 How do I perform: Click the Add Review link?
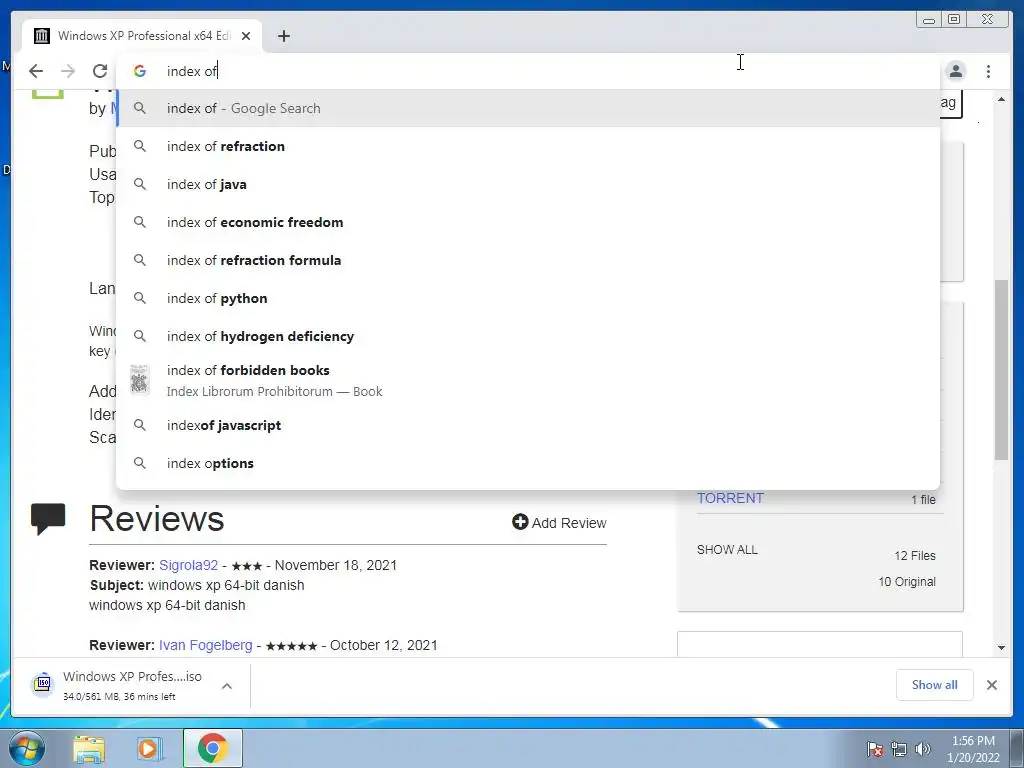(x=559, y=522)
